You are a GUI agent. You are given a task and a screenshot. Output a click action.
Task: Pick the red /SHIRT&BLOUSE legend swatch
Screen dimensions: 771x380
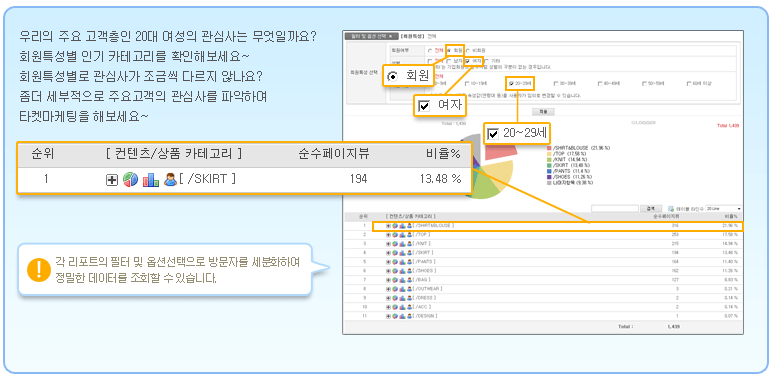pyautogui.click(x=549, y=148)
